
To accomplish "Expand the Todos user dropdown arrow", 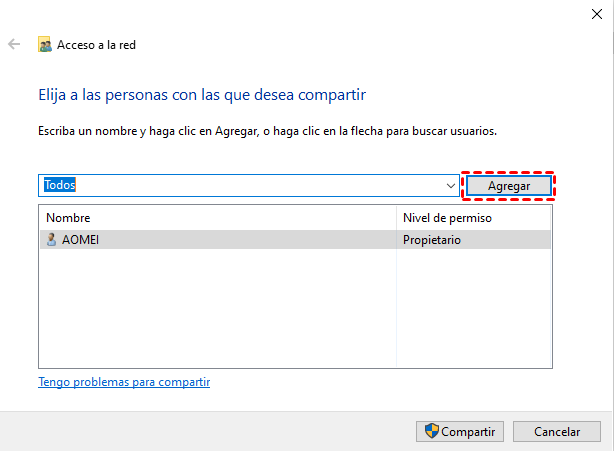I will pyautogui.click(x=450, y=186).
